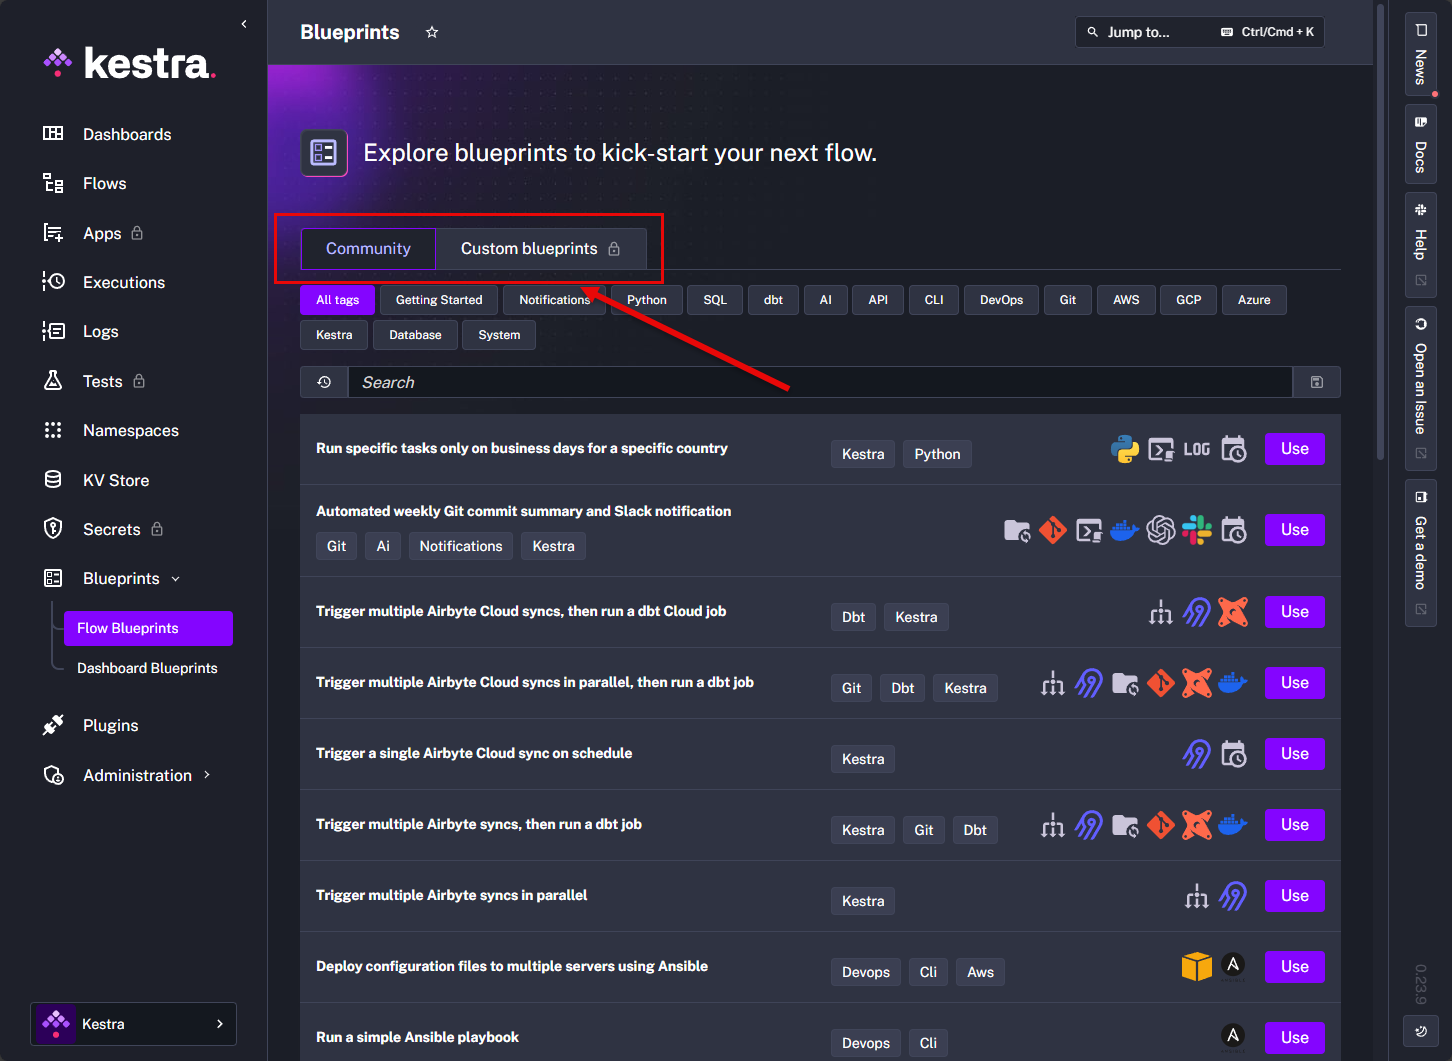The width and height of the screenshot is (1452, 1061).
Task: Filter blueprints by SQL tag
Action: (715, 300)
